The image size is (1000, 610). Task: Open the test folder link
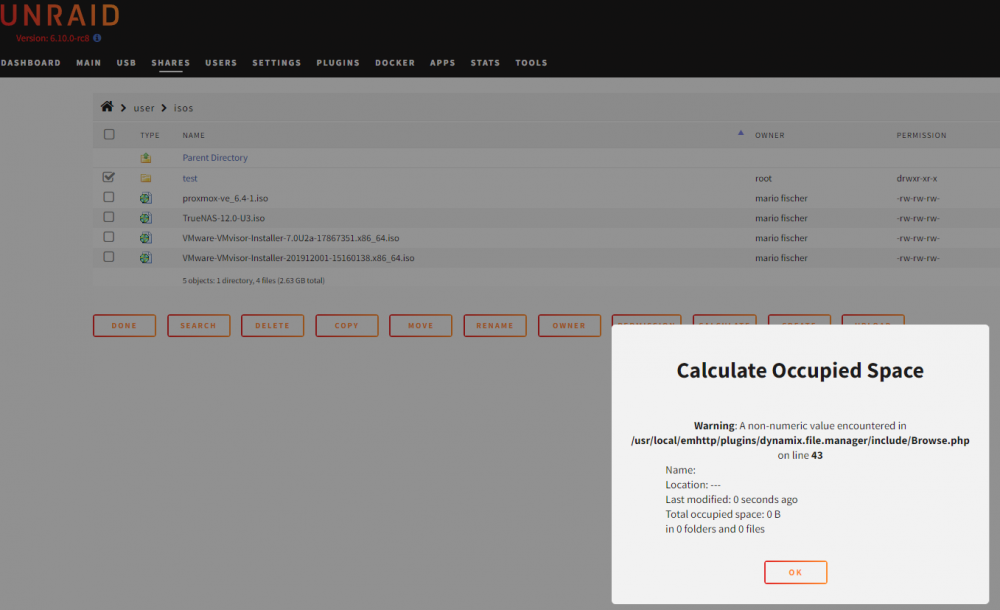click(x=190, y=178)
